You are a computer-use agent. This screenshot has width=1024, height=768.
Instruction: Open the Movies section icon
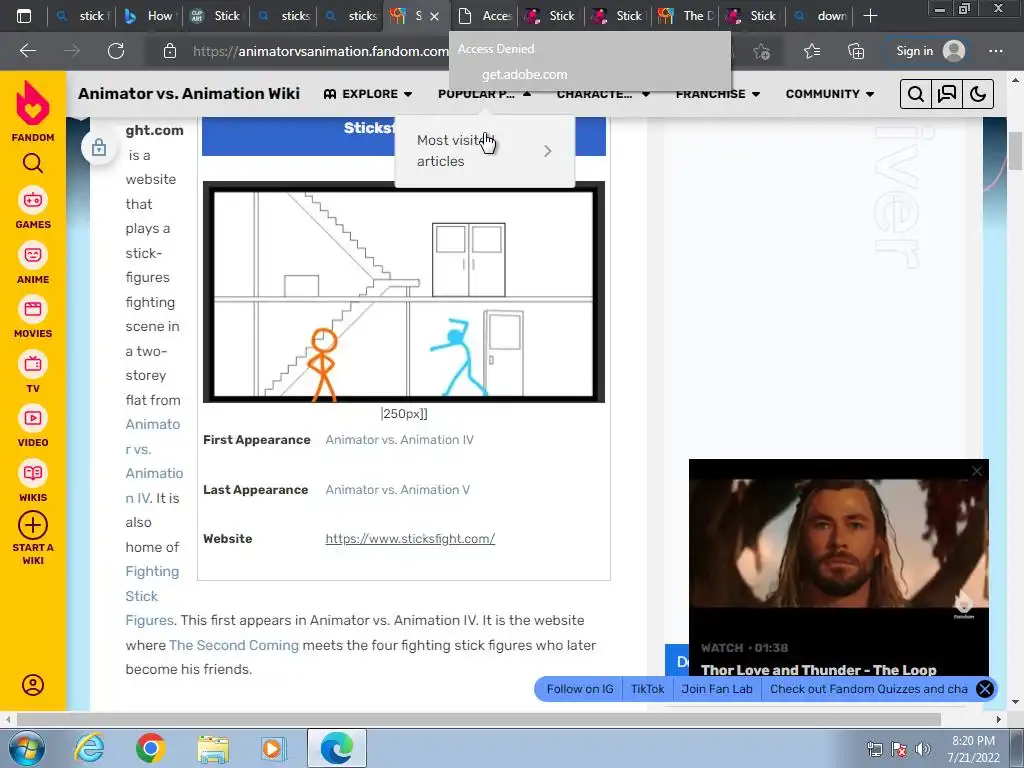coord(33,309)
